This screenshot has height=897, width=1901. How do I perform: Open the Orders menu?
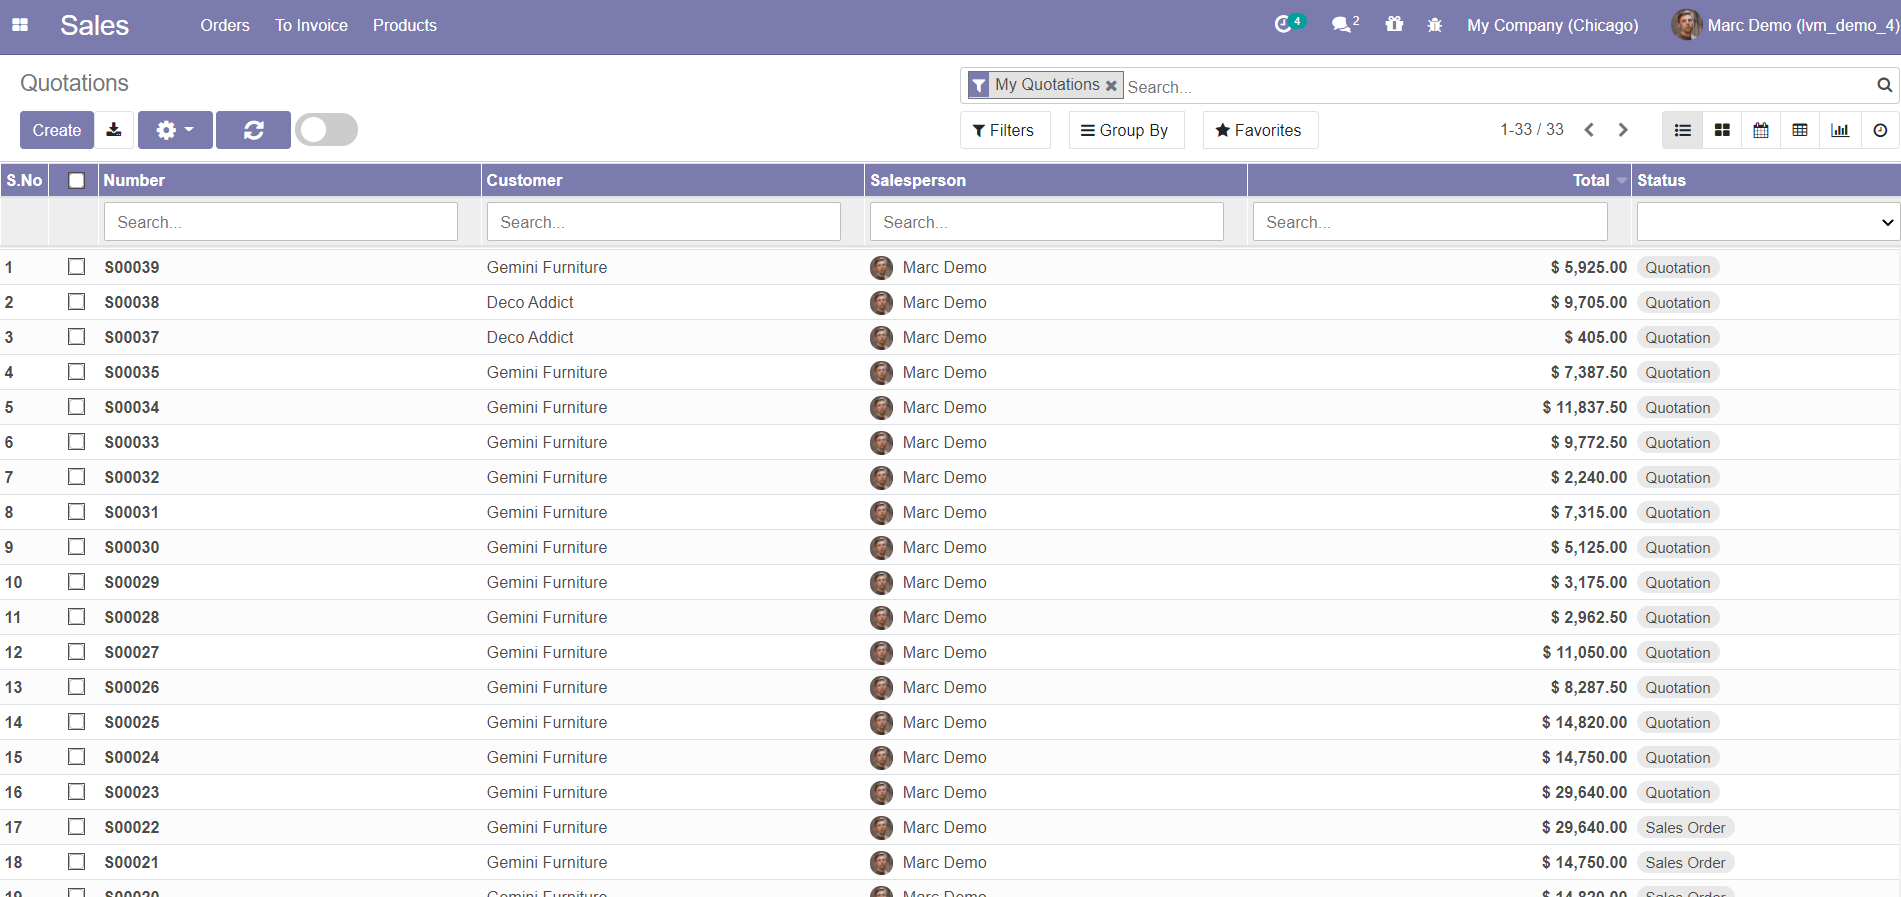coord(225,25)
